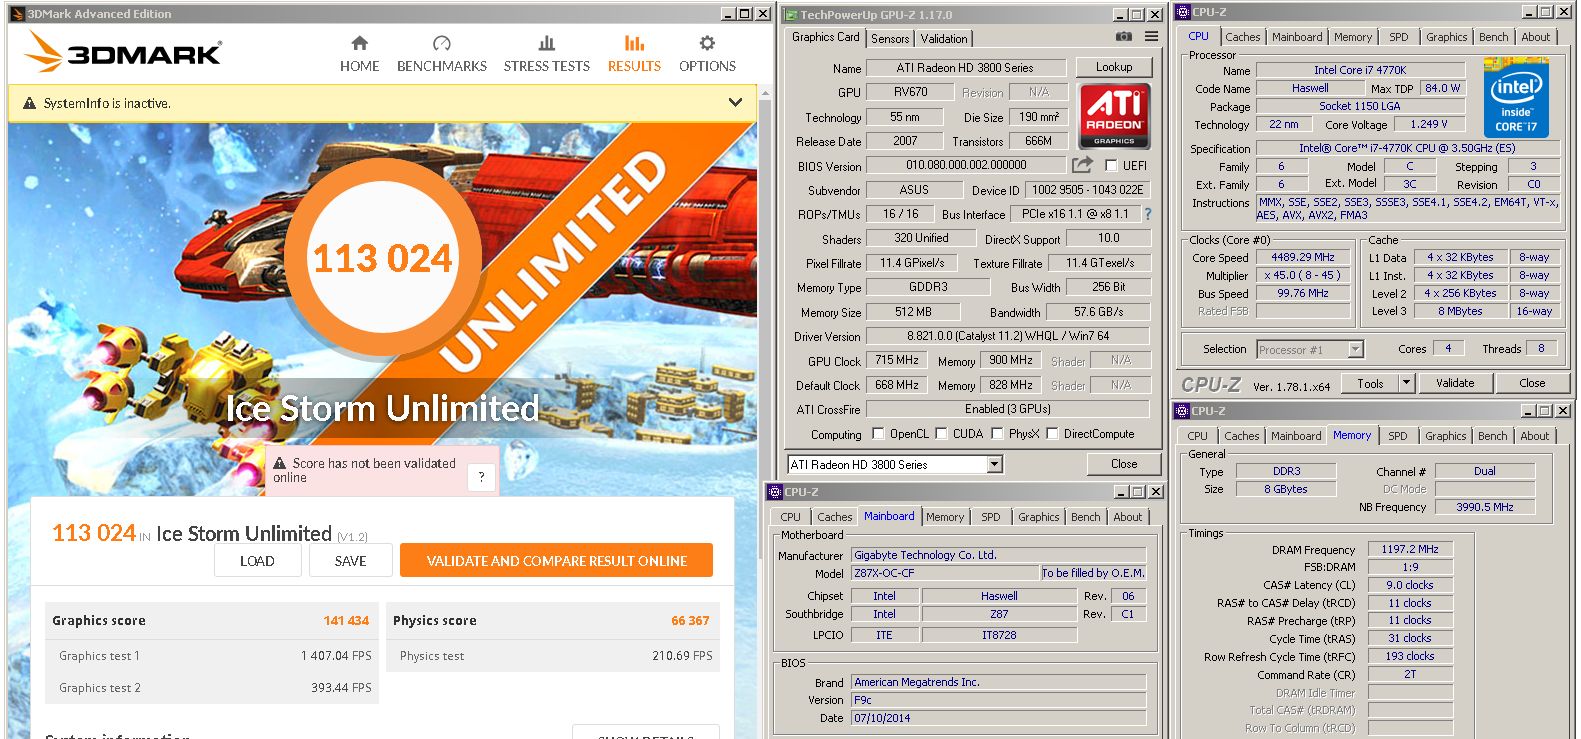Click the title bar icon of the CPU-Z Mainboard window
The image size is (1581, 739).
pos(774,491)
